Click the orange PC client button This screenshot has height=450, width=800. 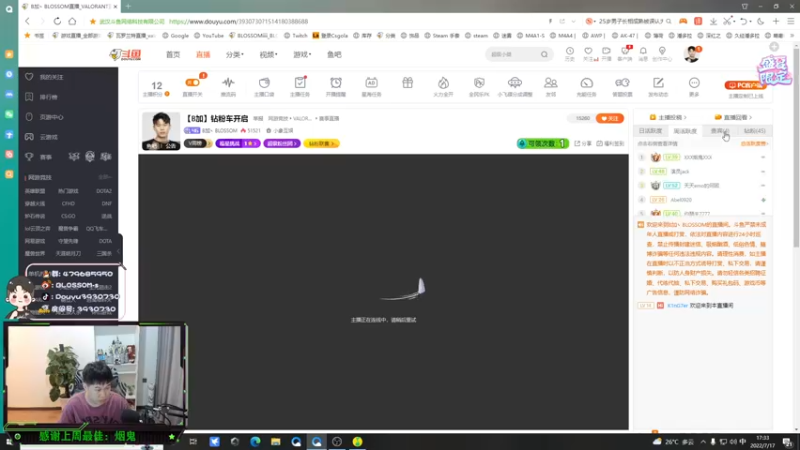pos(745,85)
